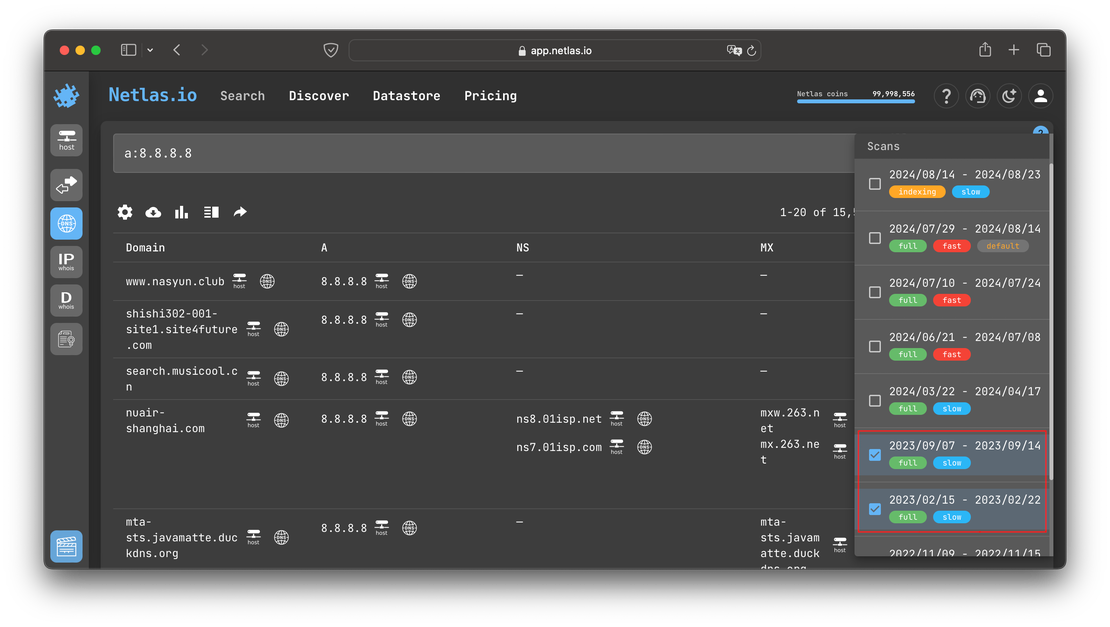Enable the 2024/07/29 - 2024/08/14 default scan
Image resolution: width=1110 pixels, height=627 pixels.
(875, 238)
